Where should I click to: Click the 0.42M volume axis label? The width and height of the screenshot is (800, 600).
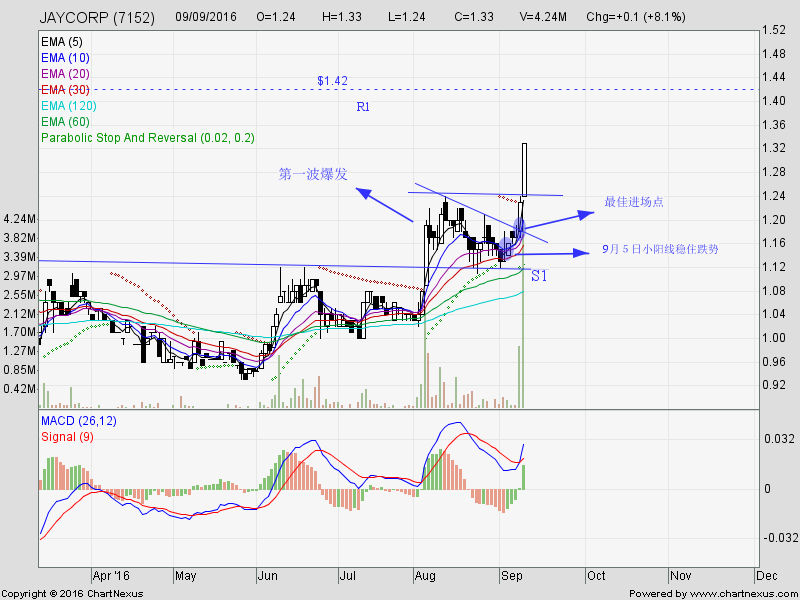(x=19, y=389)
